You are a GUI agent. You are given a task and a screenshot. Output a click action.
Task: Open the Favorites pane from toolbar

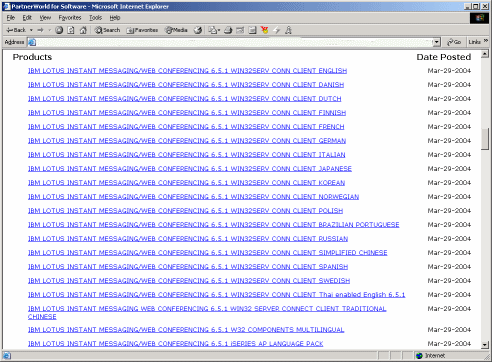(142, 30)
